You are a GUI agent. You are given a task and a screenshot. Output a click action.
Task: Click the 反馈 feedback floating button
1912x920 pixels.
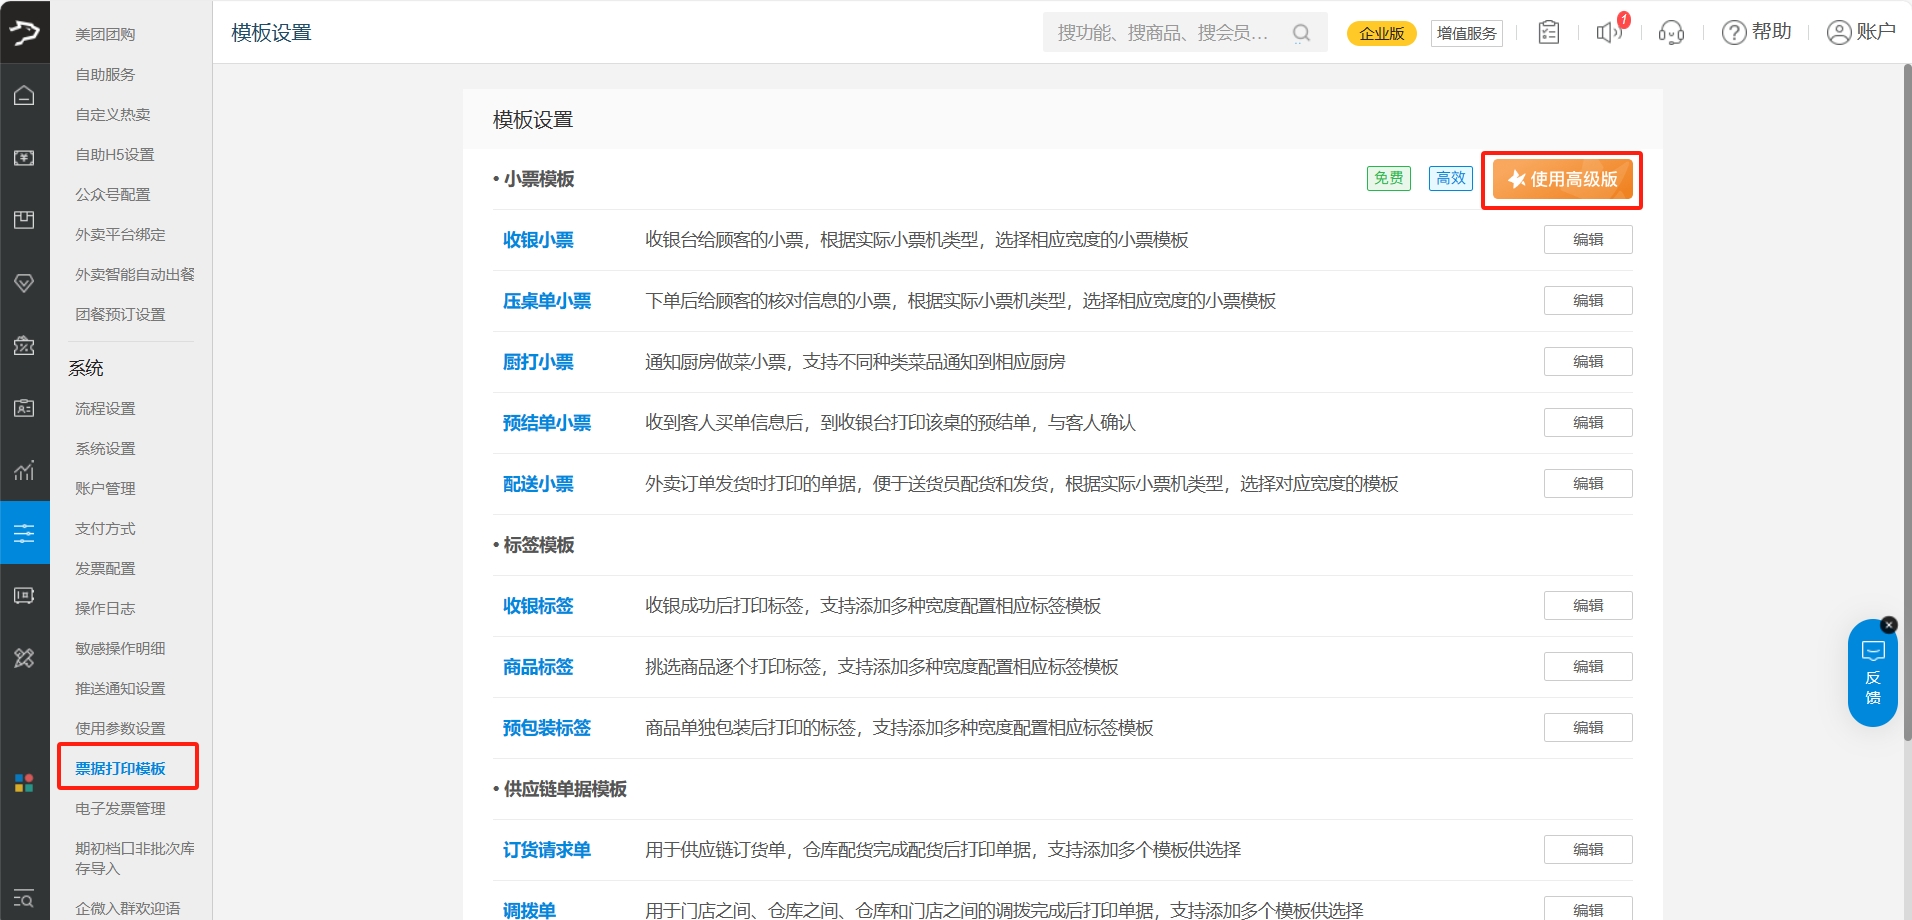coord(1872,675)
